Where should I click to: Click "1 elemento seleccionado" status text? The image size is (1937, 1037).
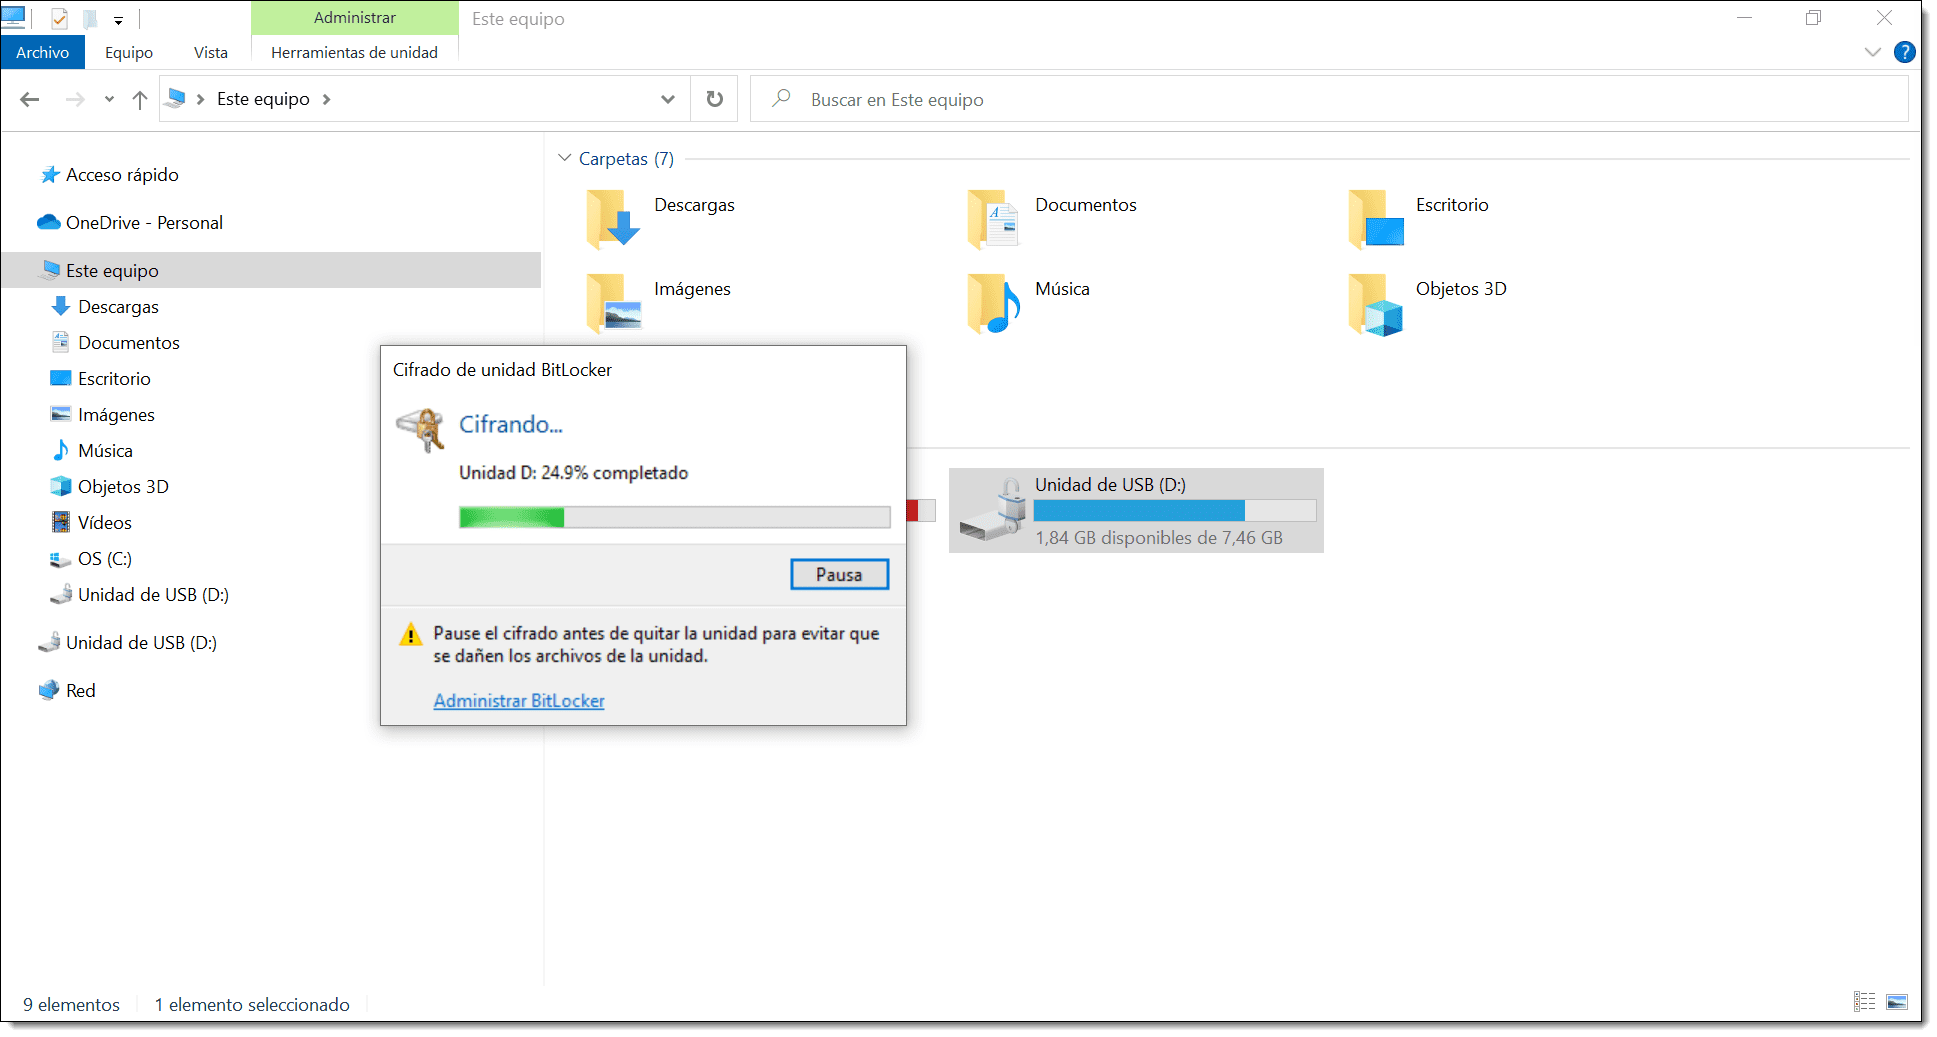point(252,1005)
